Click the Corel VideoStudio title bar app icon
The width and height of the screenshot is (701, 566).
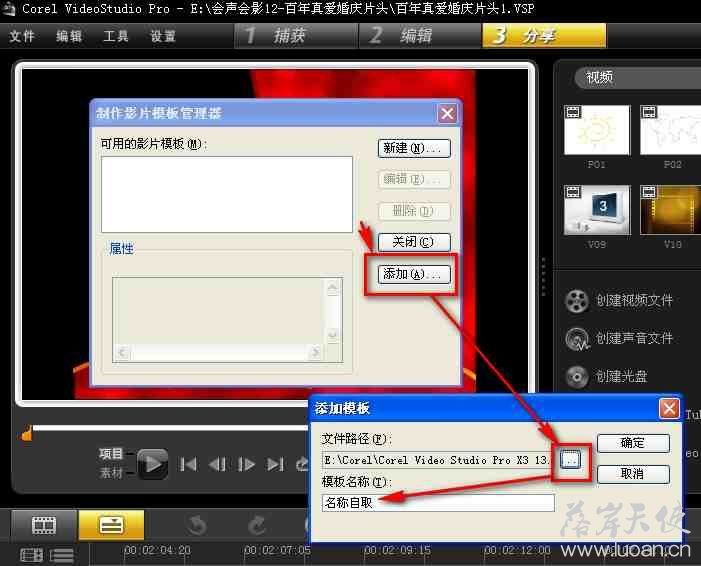coord(8,8)
